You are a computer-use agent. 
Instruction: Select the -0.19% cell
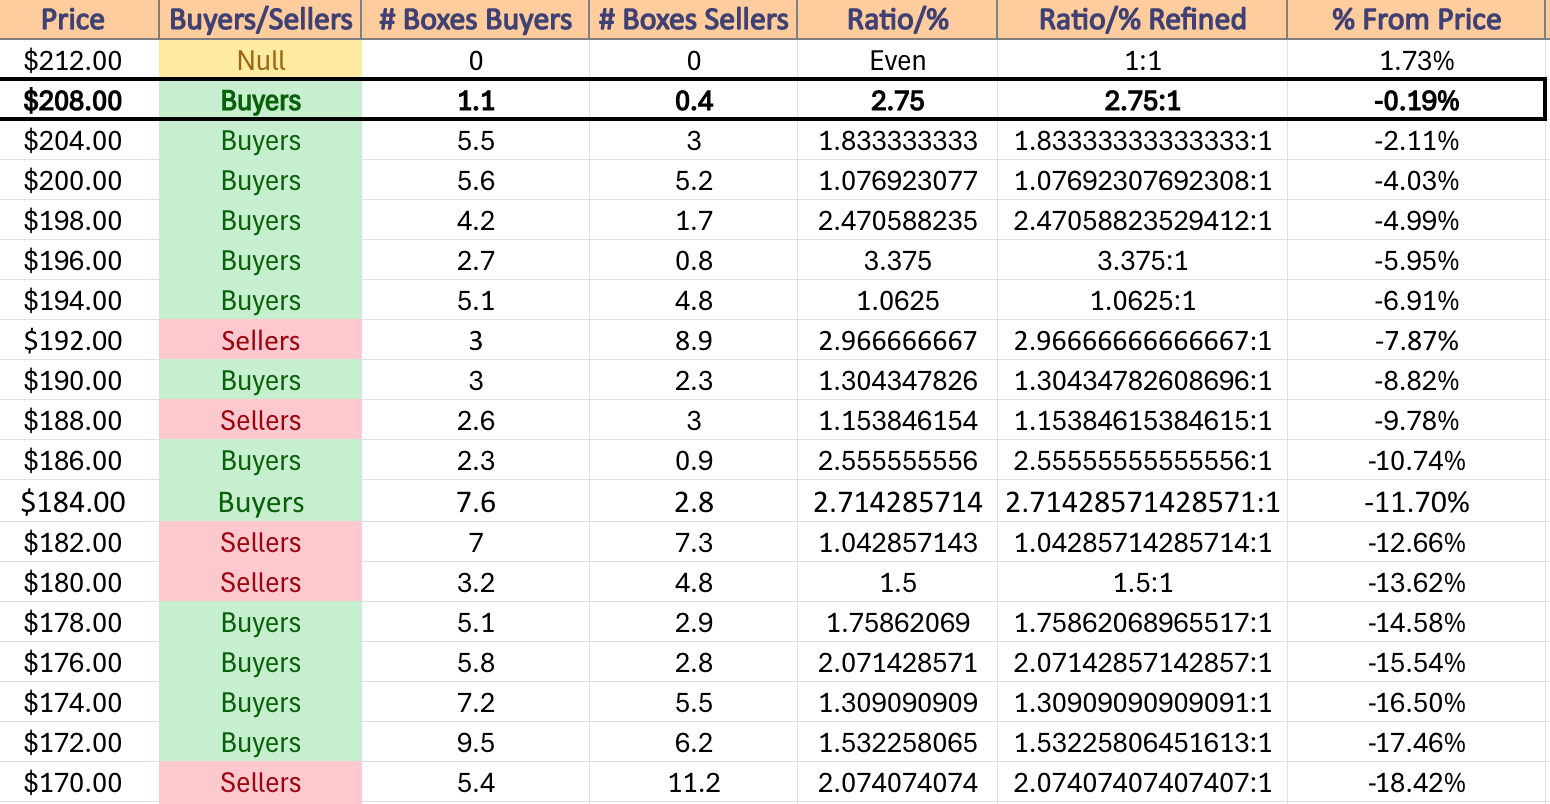coord(1417,100)
